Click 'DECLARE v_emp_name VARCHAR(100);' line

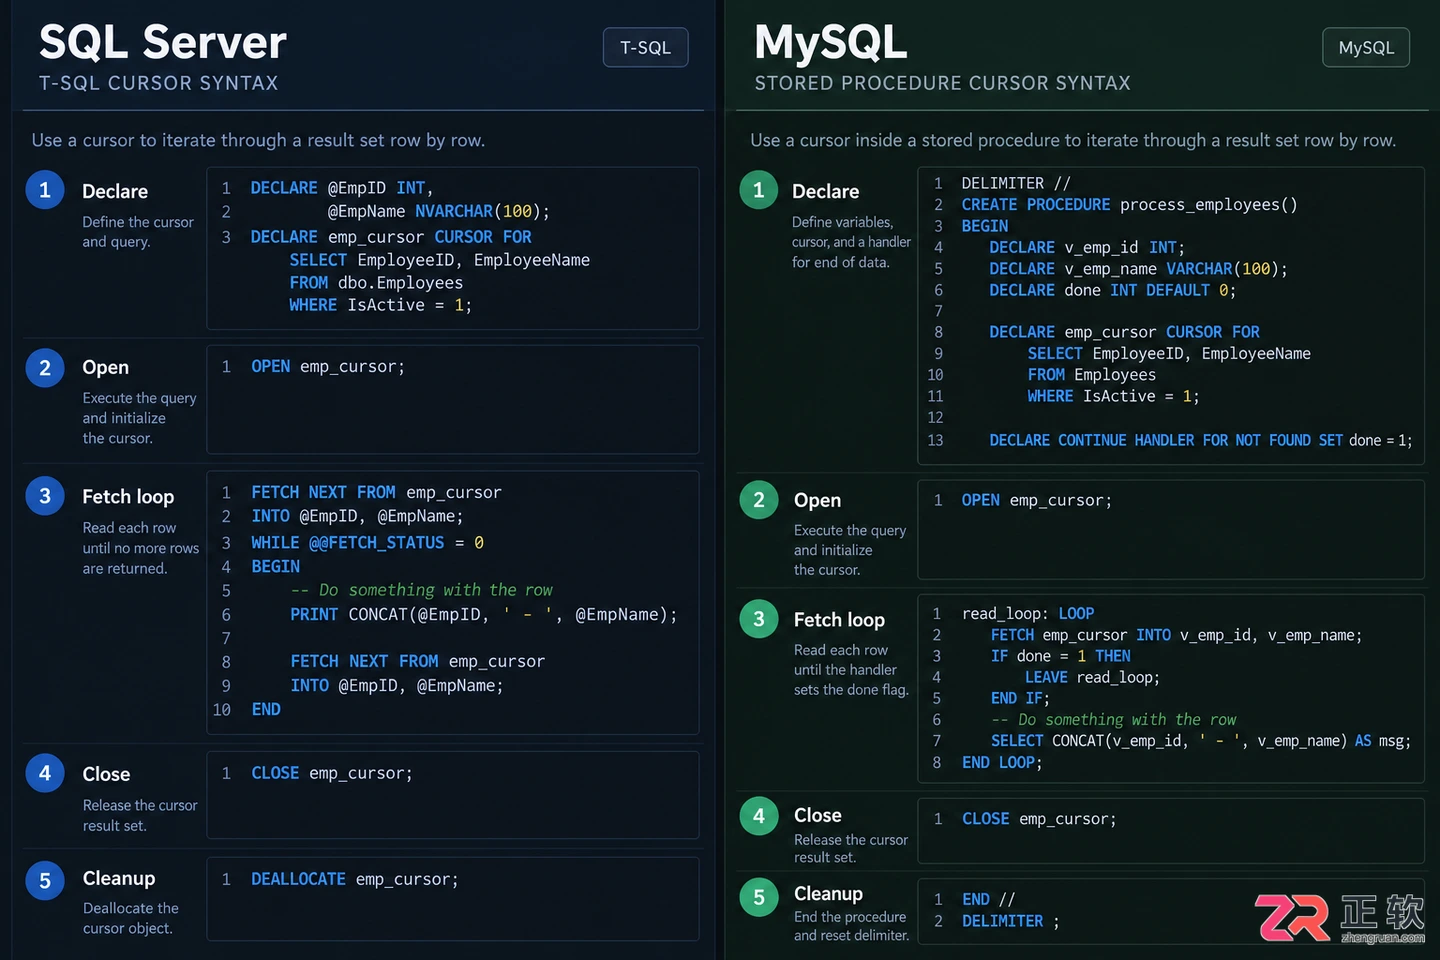(1139, 269)
